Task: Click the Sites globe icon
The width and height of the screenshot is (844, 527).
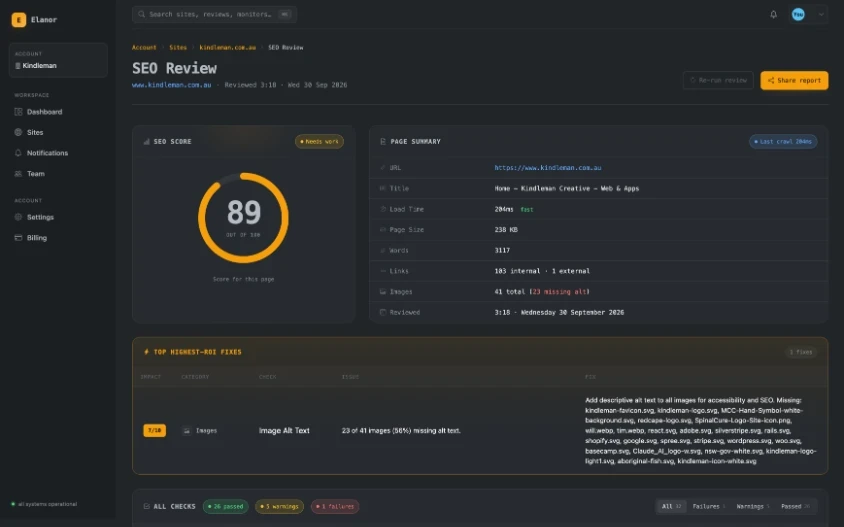Action: tap(18, 132)
